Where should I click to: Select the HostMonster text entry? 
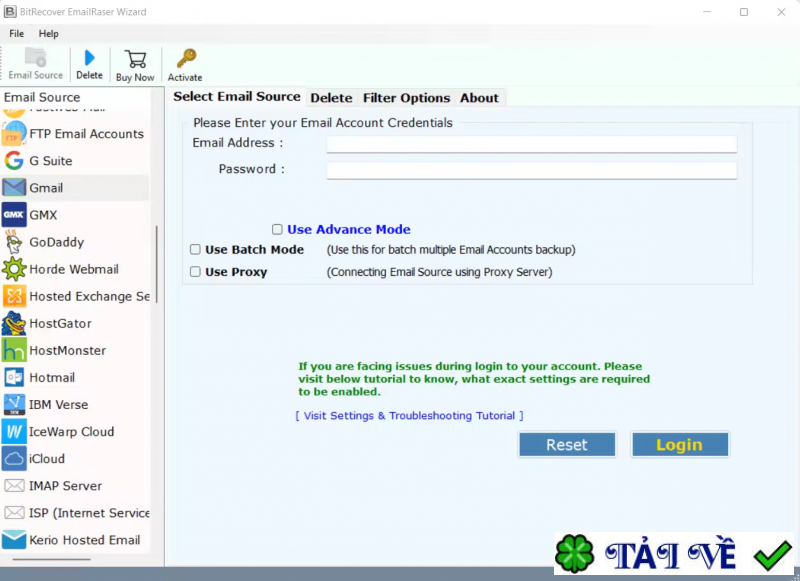coord(67,350)
